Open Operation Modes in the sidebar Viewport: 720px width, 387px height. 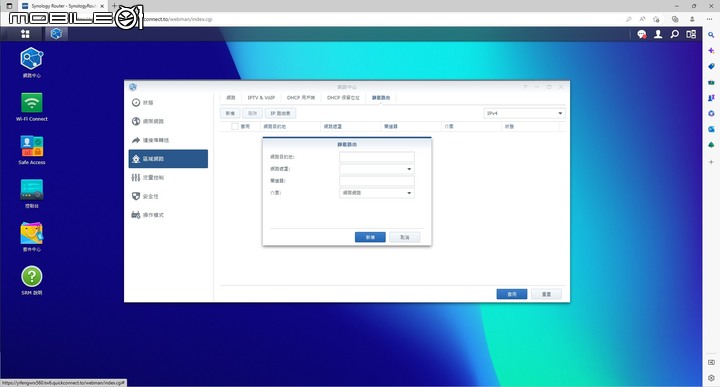point(168,215)
